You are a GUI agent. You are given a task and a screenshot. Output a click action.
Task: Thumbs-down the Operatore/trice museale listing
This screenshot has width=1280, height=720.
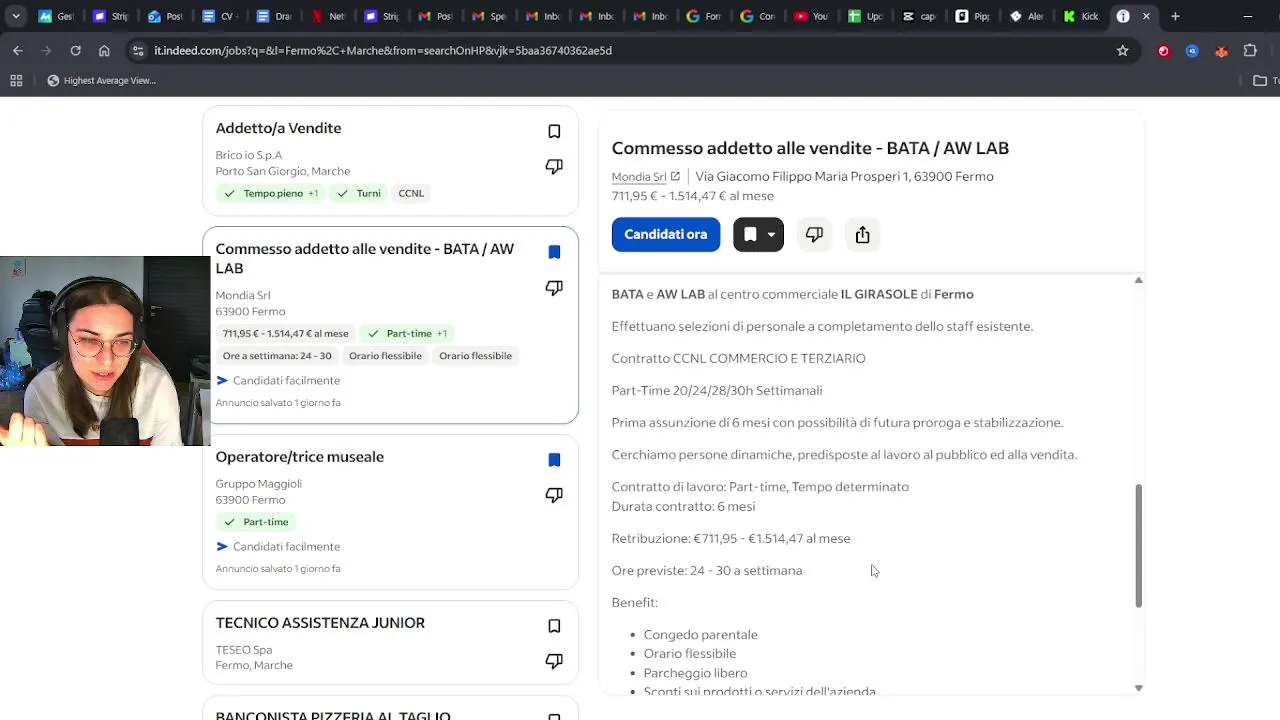(554, 495)
